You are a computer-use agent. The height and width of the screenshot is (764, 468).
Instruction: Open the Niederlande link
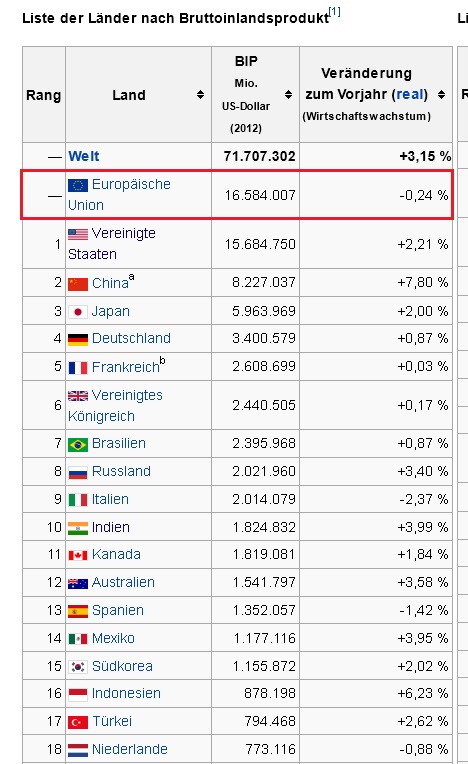[130, 749]
